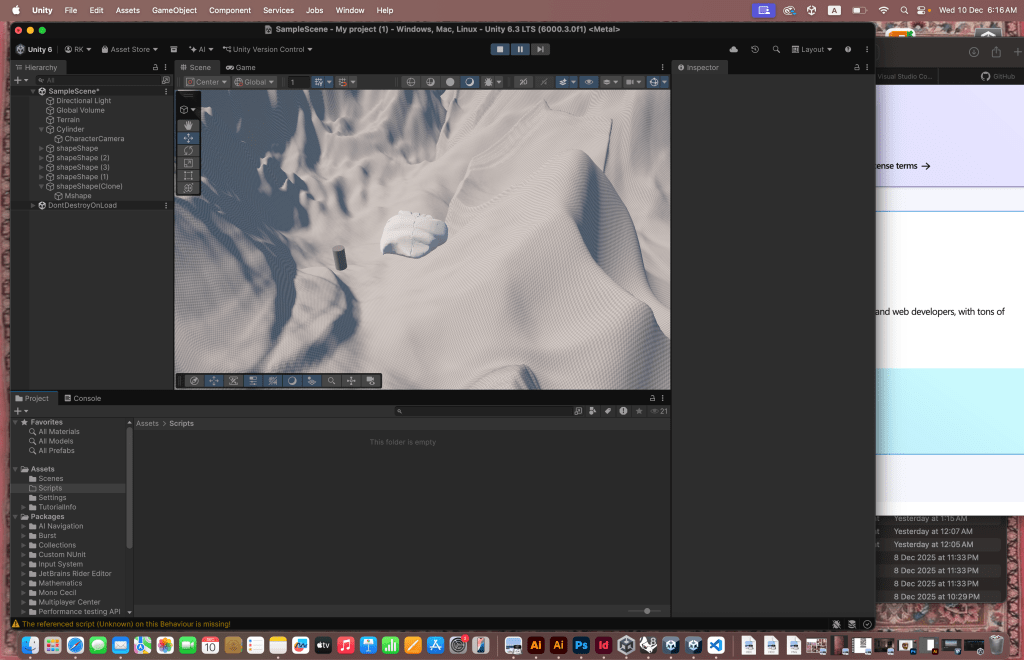The width and height of the screenshot is (1024, 660).
Task: Open the Center pivot mode dropdown
Action: pos(207,82)
